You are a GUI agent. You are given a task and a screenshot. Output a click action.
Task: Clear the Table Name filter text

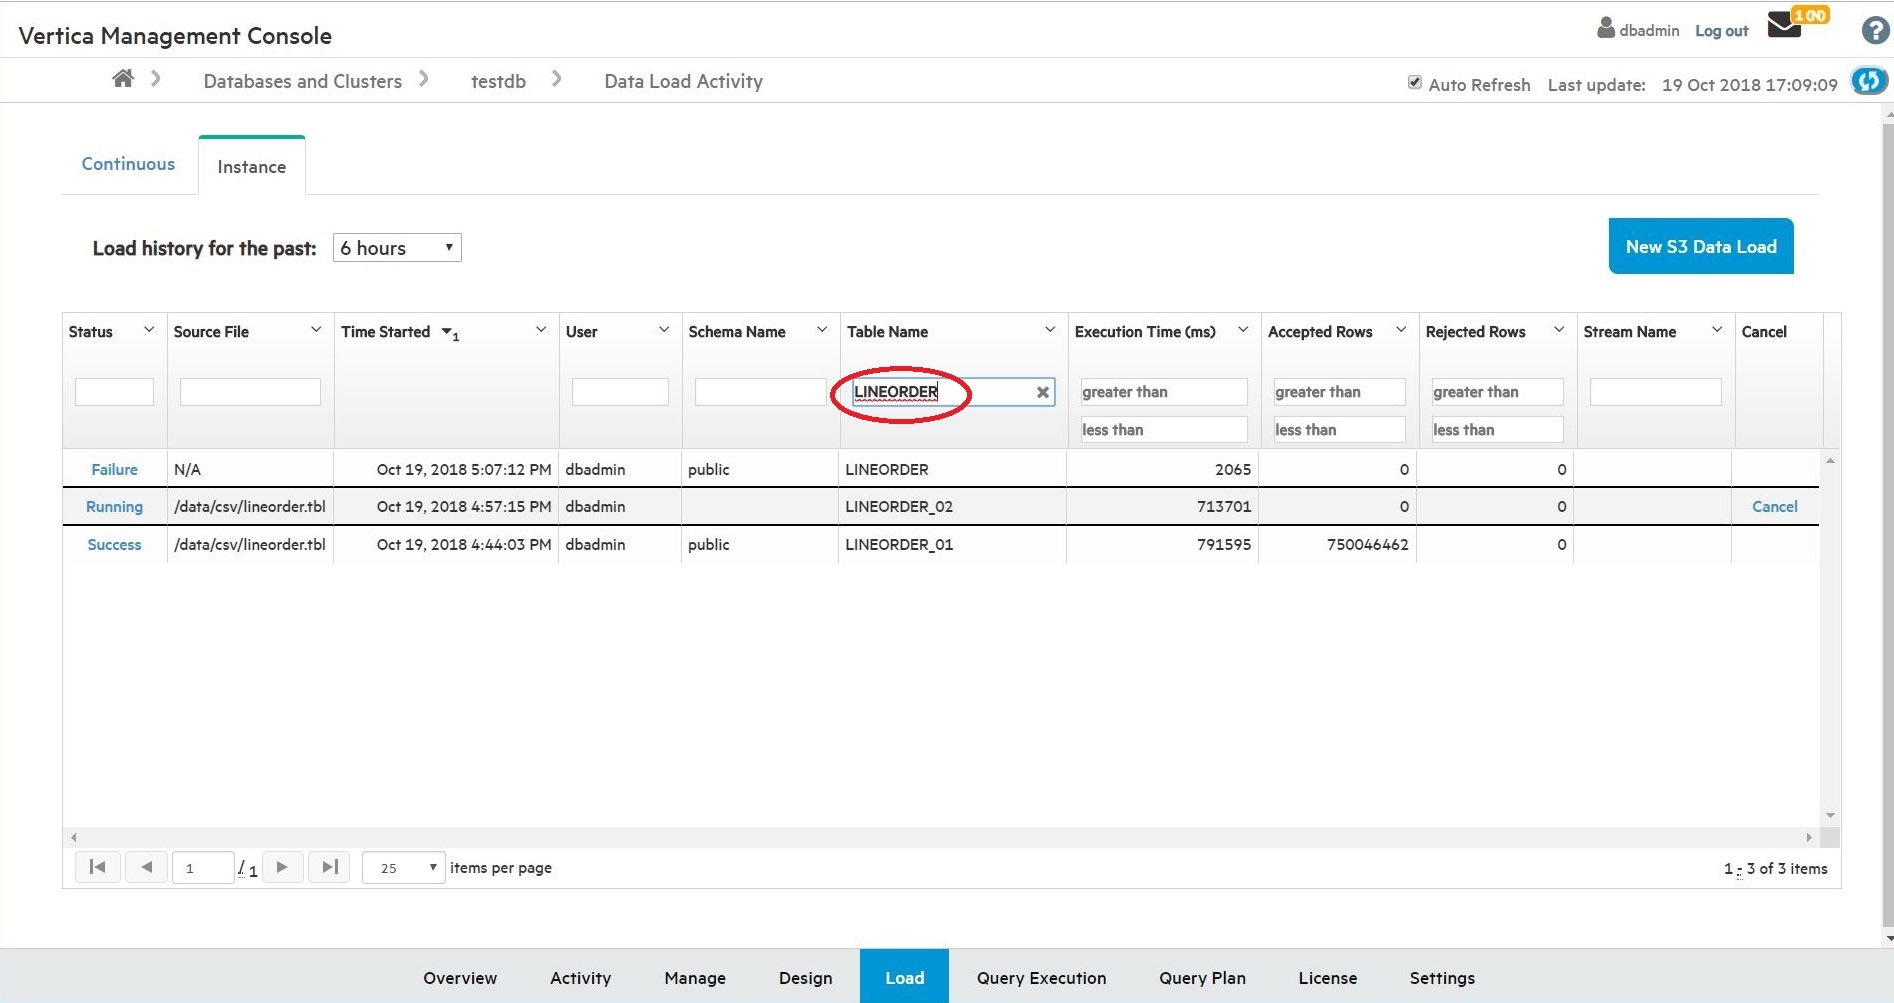1043,392
